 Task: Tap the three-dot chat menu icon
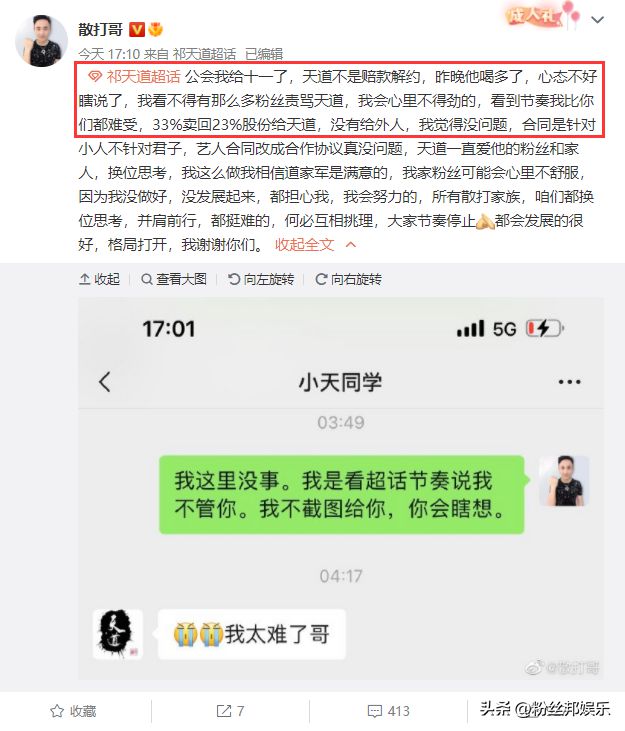570,382
